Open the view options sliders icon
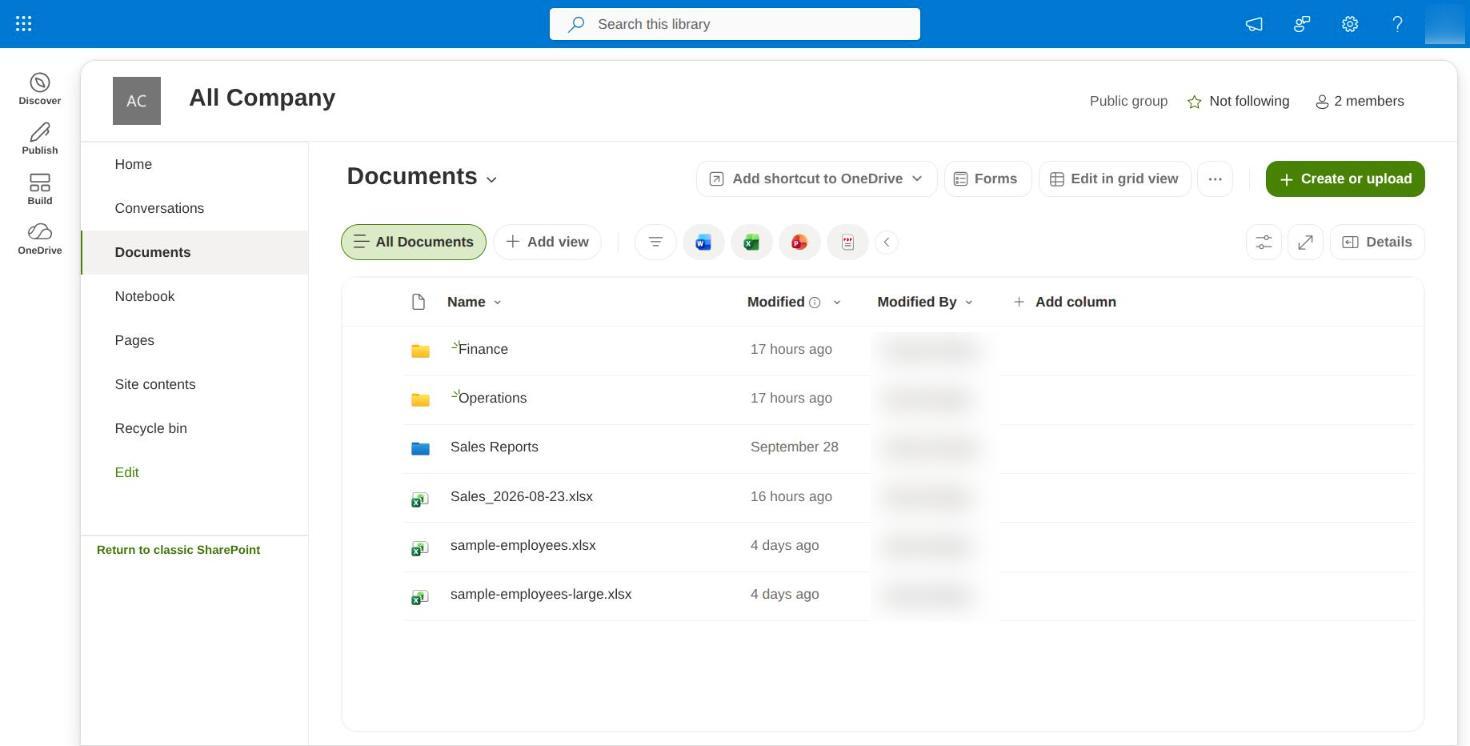The image size is (1470, 746). click(1264, 242)
